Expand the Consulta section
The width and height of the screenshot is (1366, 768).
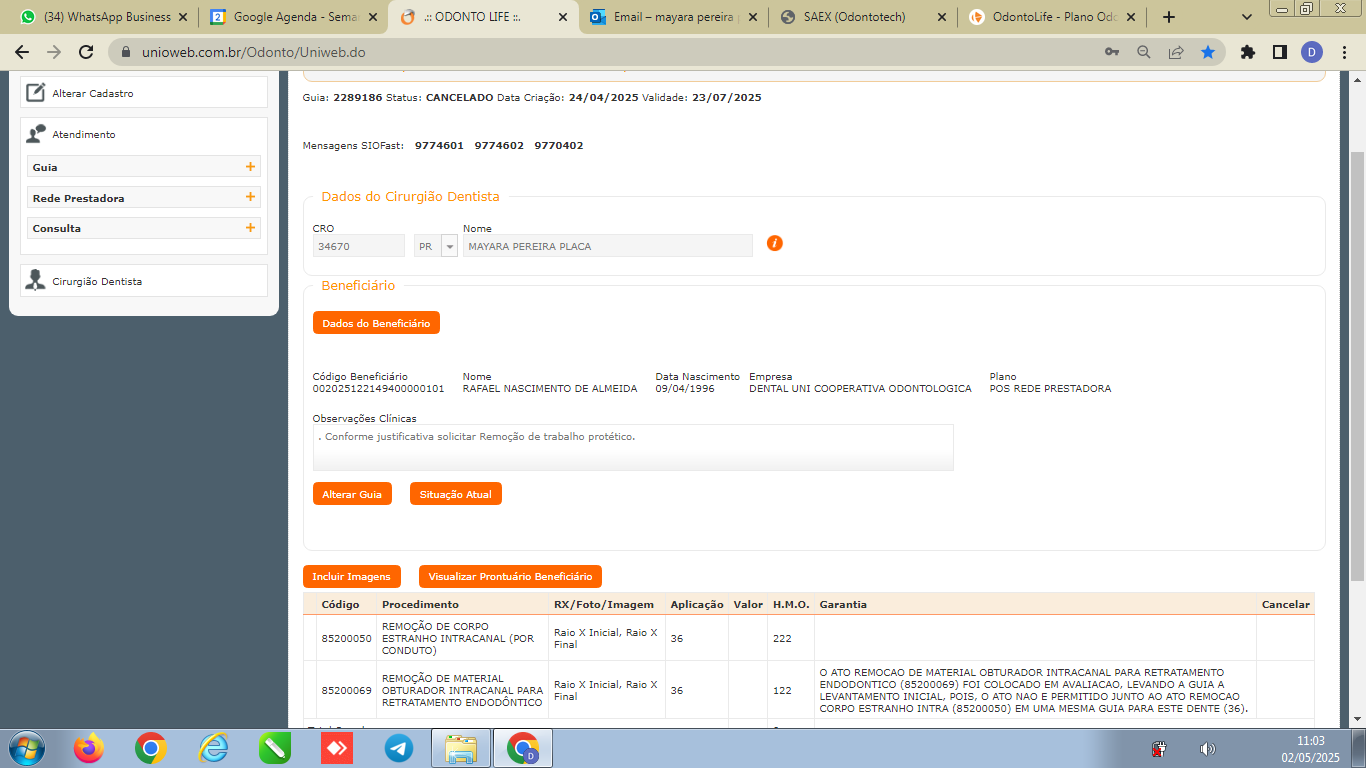point(250,228)
